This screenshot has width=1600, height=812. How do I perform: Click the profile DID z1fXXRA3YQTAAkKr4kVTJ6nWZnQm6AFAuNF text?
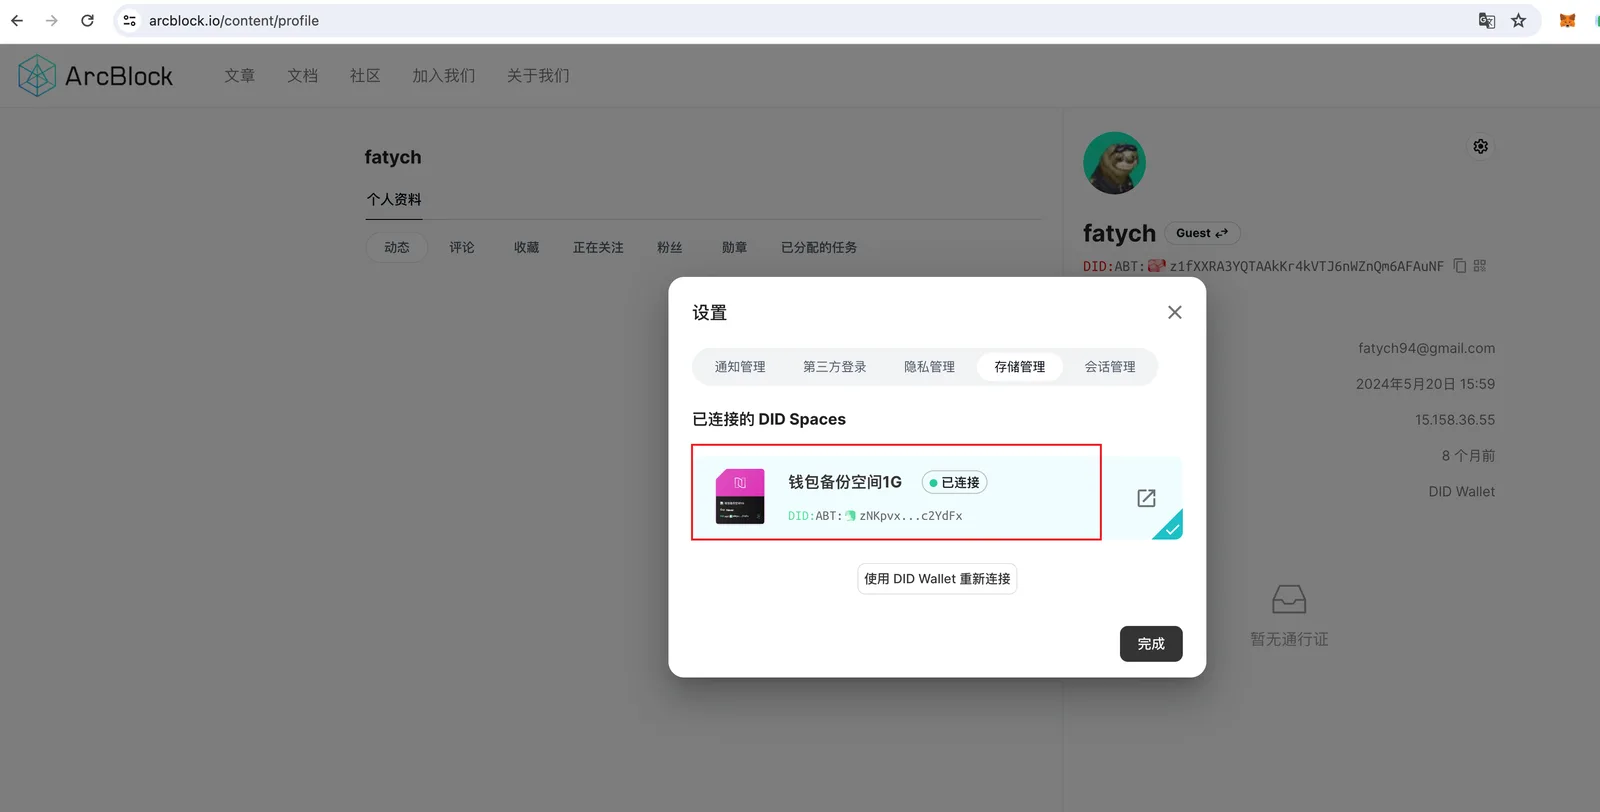pyautogui.click(x=1307, y=266)
